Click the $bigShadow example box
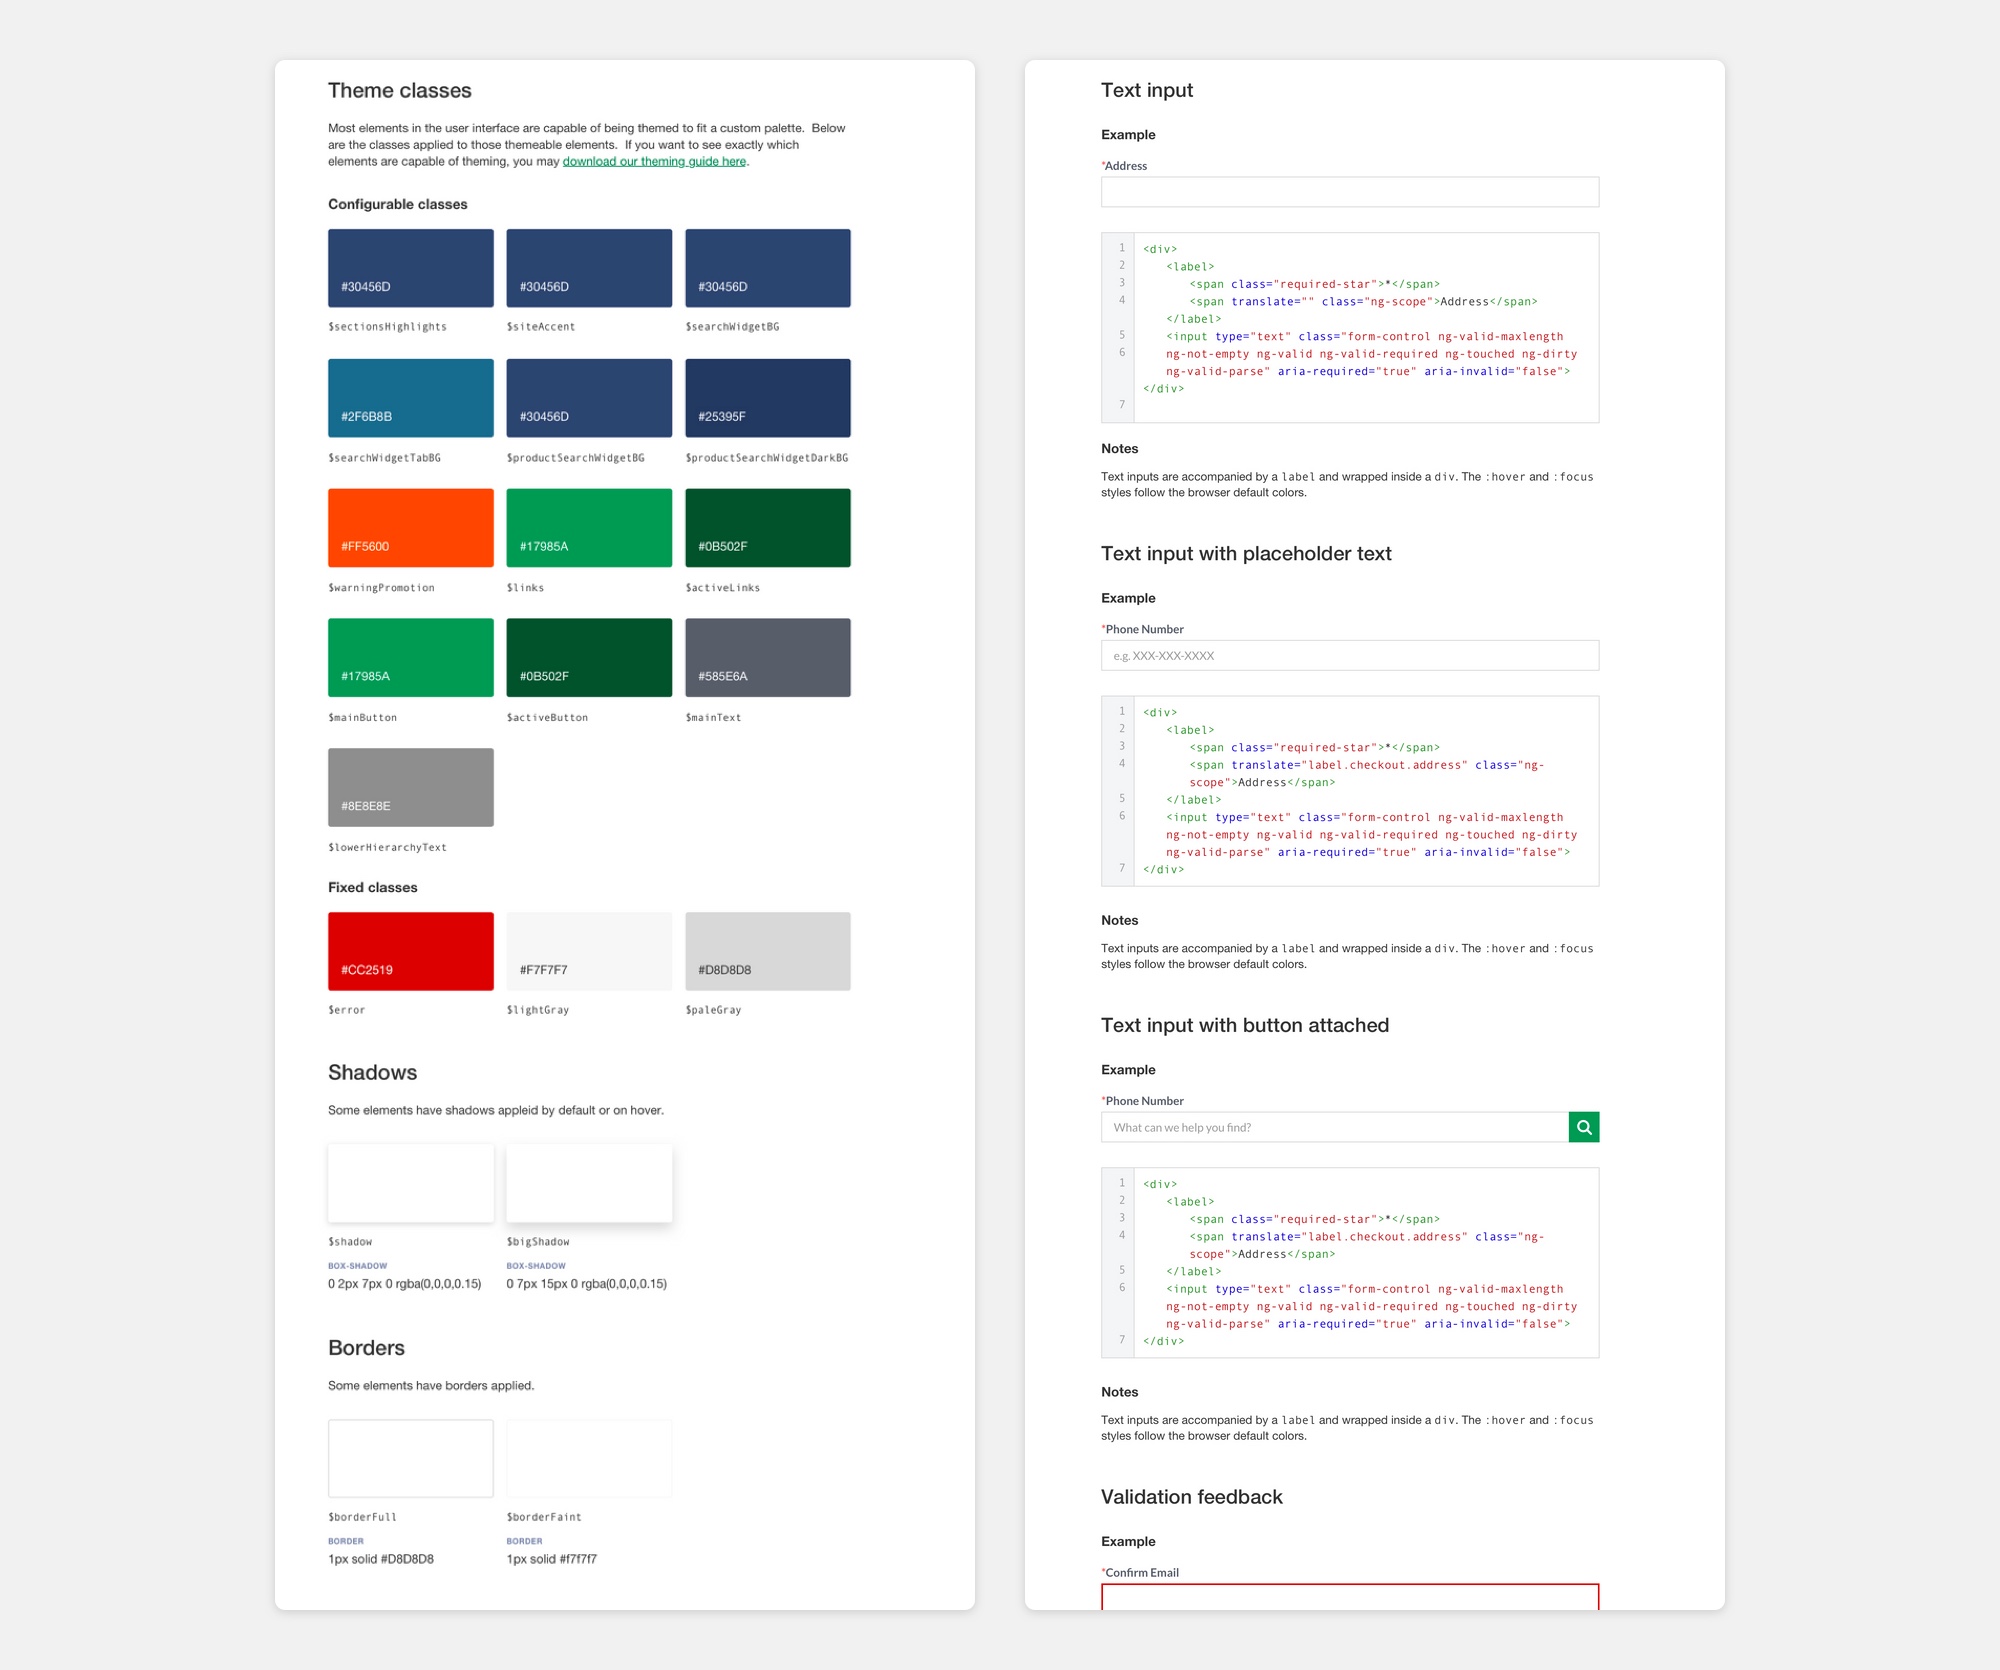Viewport: 2000px width, 1670px height. pos(589,1183)
